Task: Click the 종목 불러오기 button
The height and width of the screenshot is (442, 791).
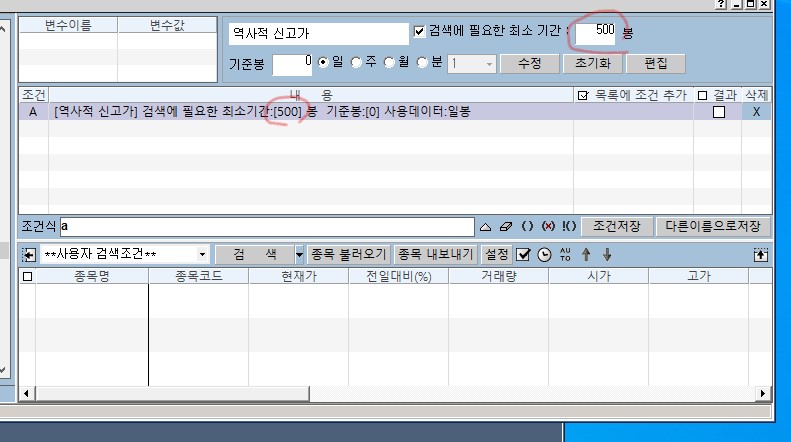Action: click(x=348, y=255)
